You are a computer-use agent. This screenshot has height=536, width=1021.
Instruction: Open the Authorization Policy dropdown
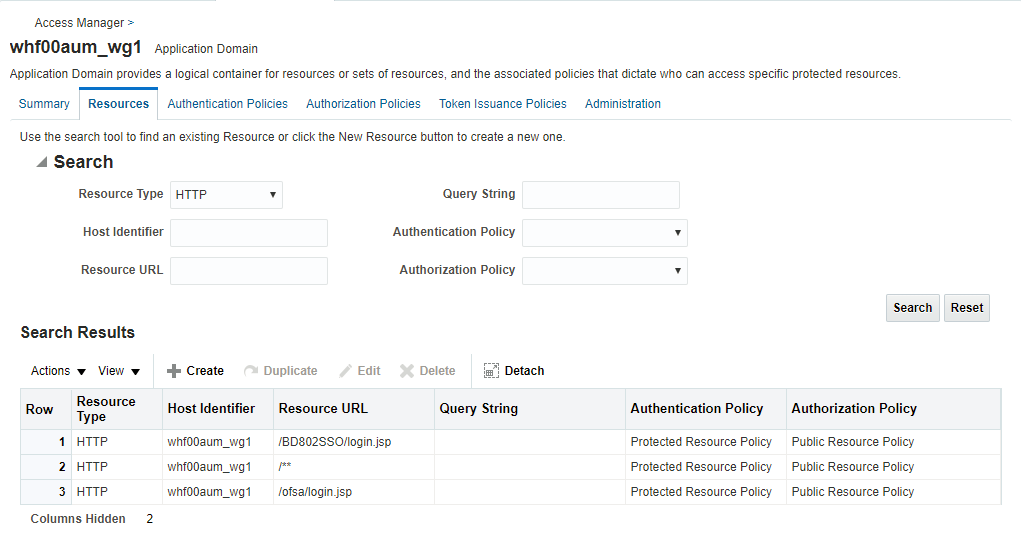click(604, 271)
